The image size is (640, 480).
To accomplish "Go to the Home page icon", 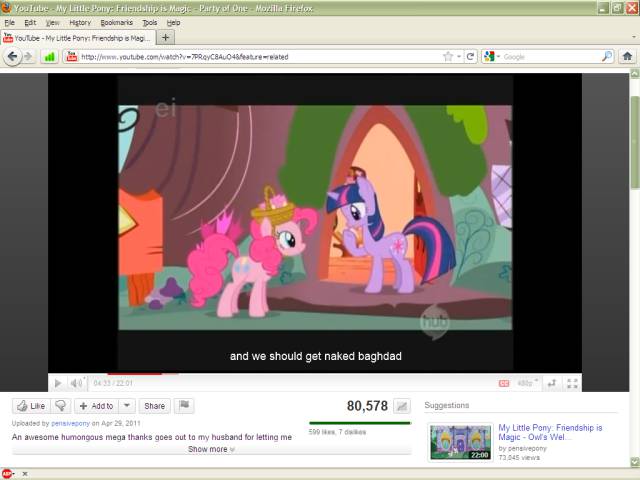I will click(x=627, y=56).
